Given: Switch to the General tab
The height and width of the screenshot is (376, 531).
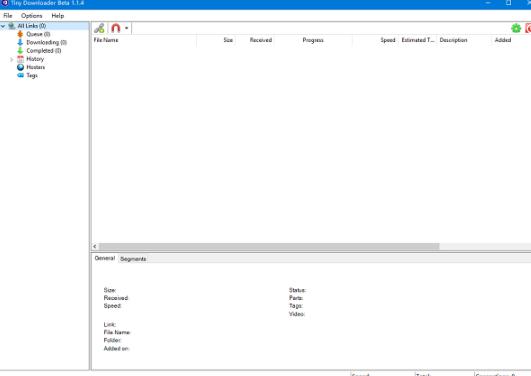Looking at the screenshot, I should (x=105, y=258).
